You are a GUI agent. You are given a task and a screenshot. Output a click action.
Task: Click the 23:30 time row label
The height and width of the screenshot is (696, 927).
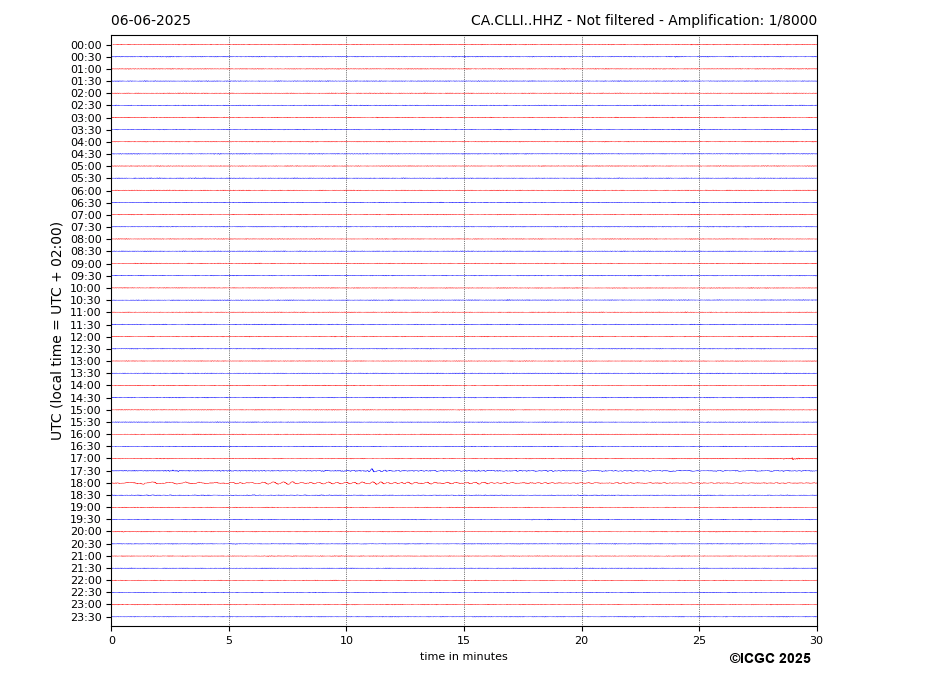click(x=86, y=617)
